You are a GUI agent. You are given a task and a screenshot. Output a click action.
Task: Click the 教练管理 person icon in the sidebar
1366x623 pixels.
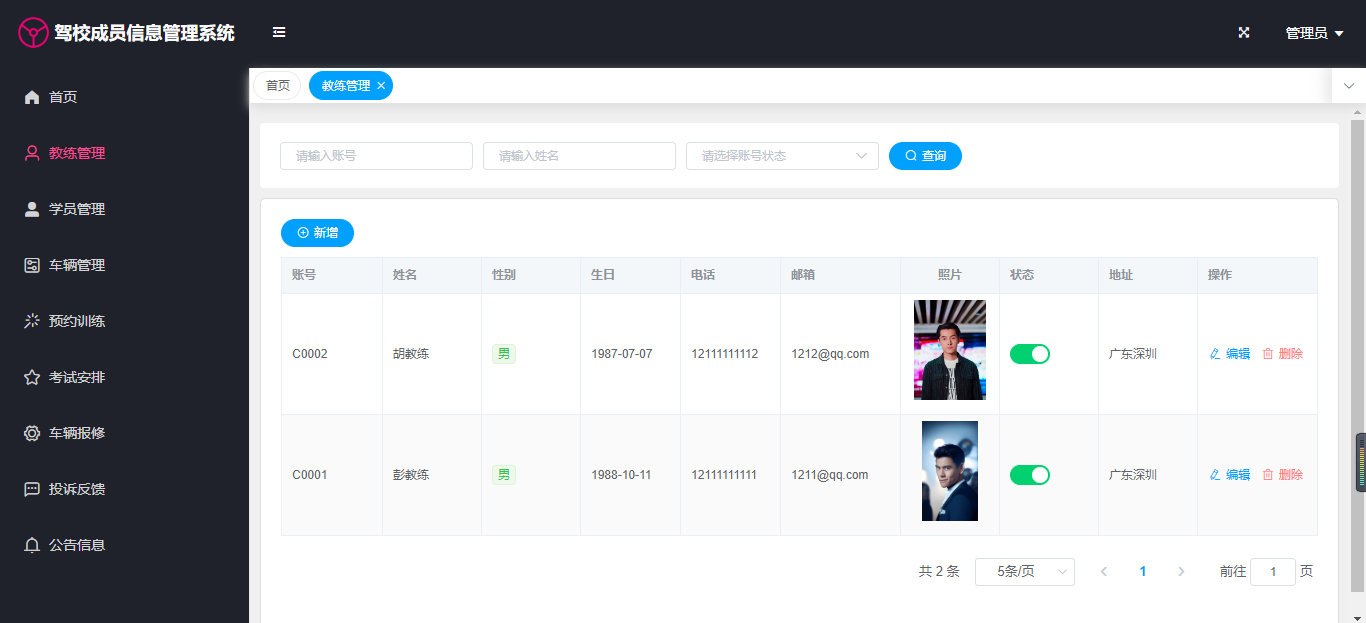[32, 153]
